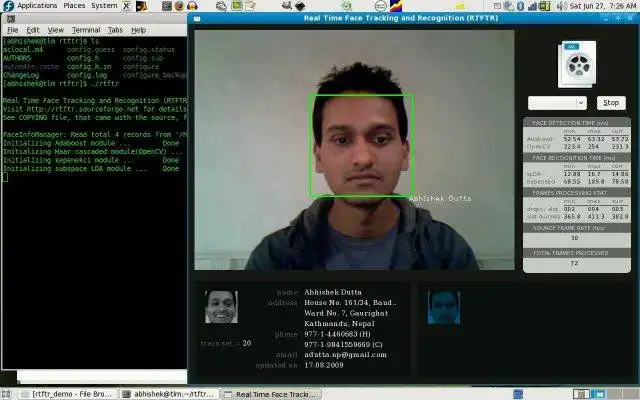Click the phone number ending (C)
Screen dimensions: 640x400
343,344
